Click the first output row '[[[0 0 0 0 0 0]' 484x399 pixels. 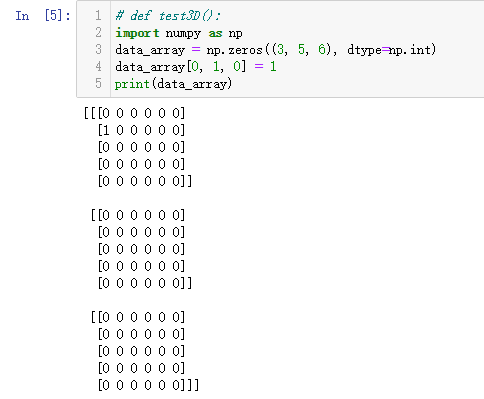[134, 113]
